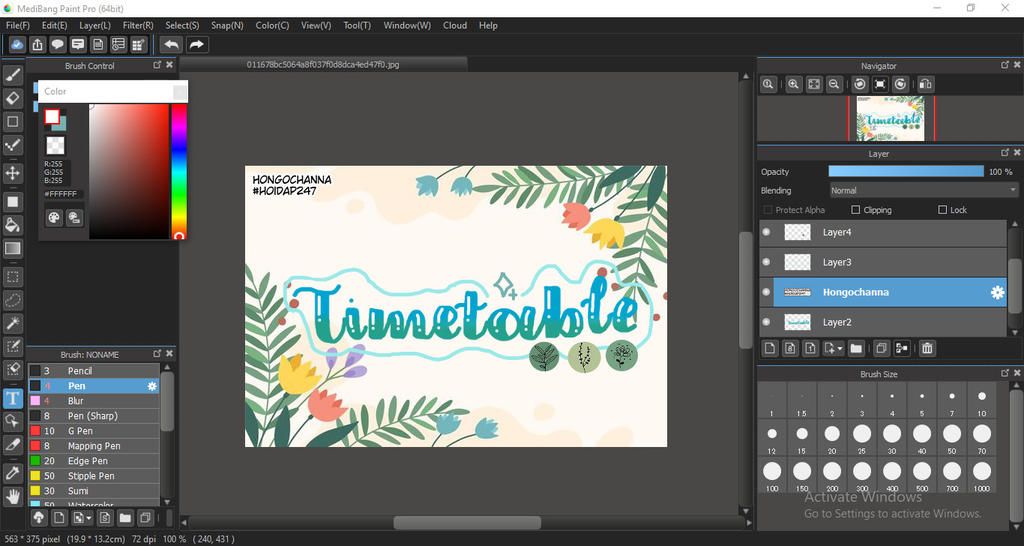The image size is (1024, 546).
Task: Expand the add-layer dropdown arrow
Action: pos(840,349)
